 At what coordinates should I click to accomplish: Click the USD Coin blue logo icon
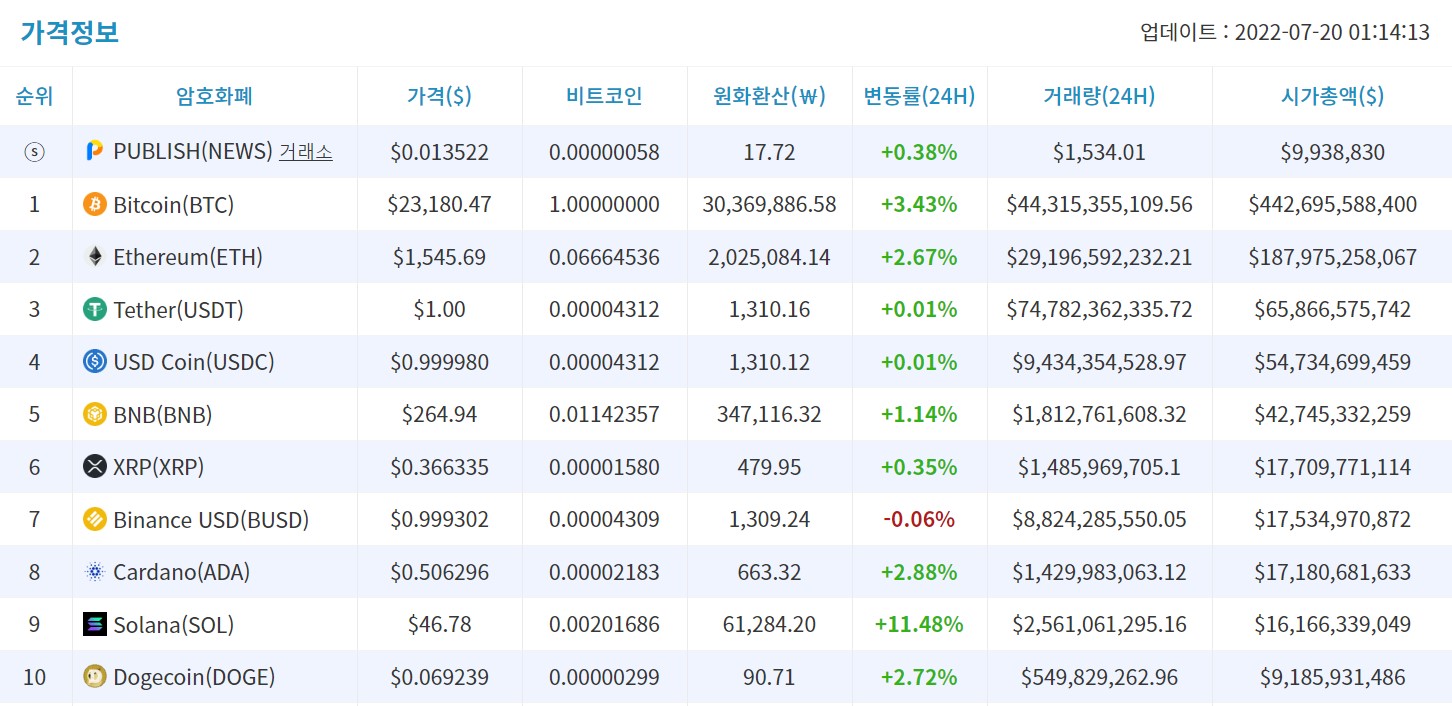94,362
